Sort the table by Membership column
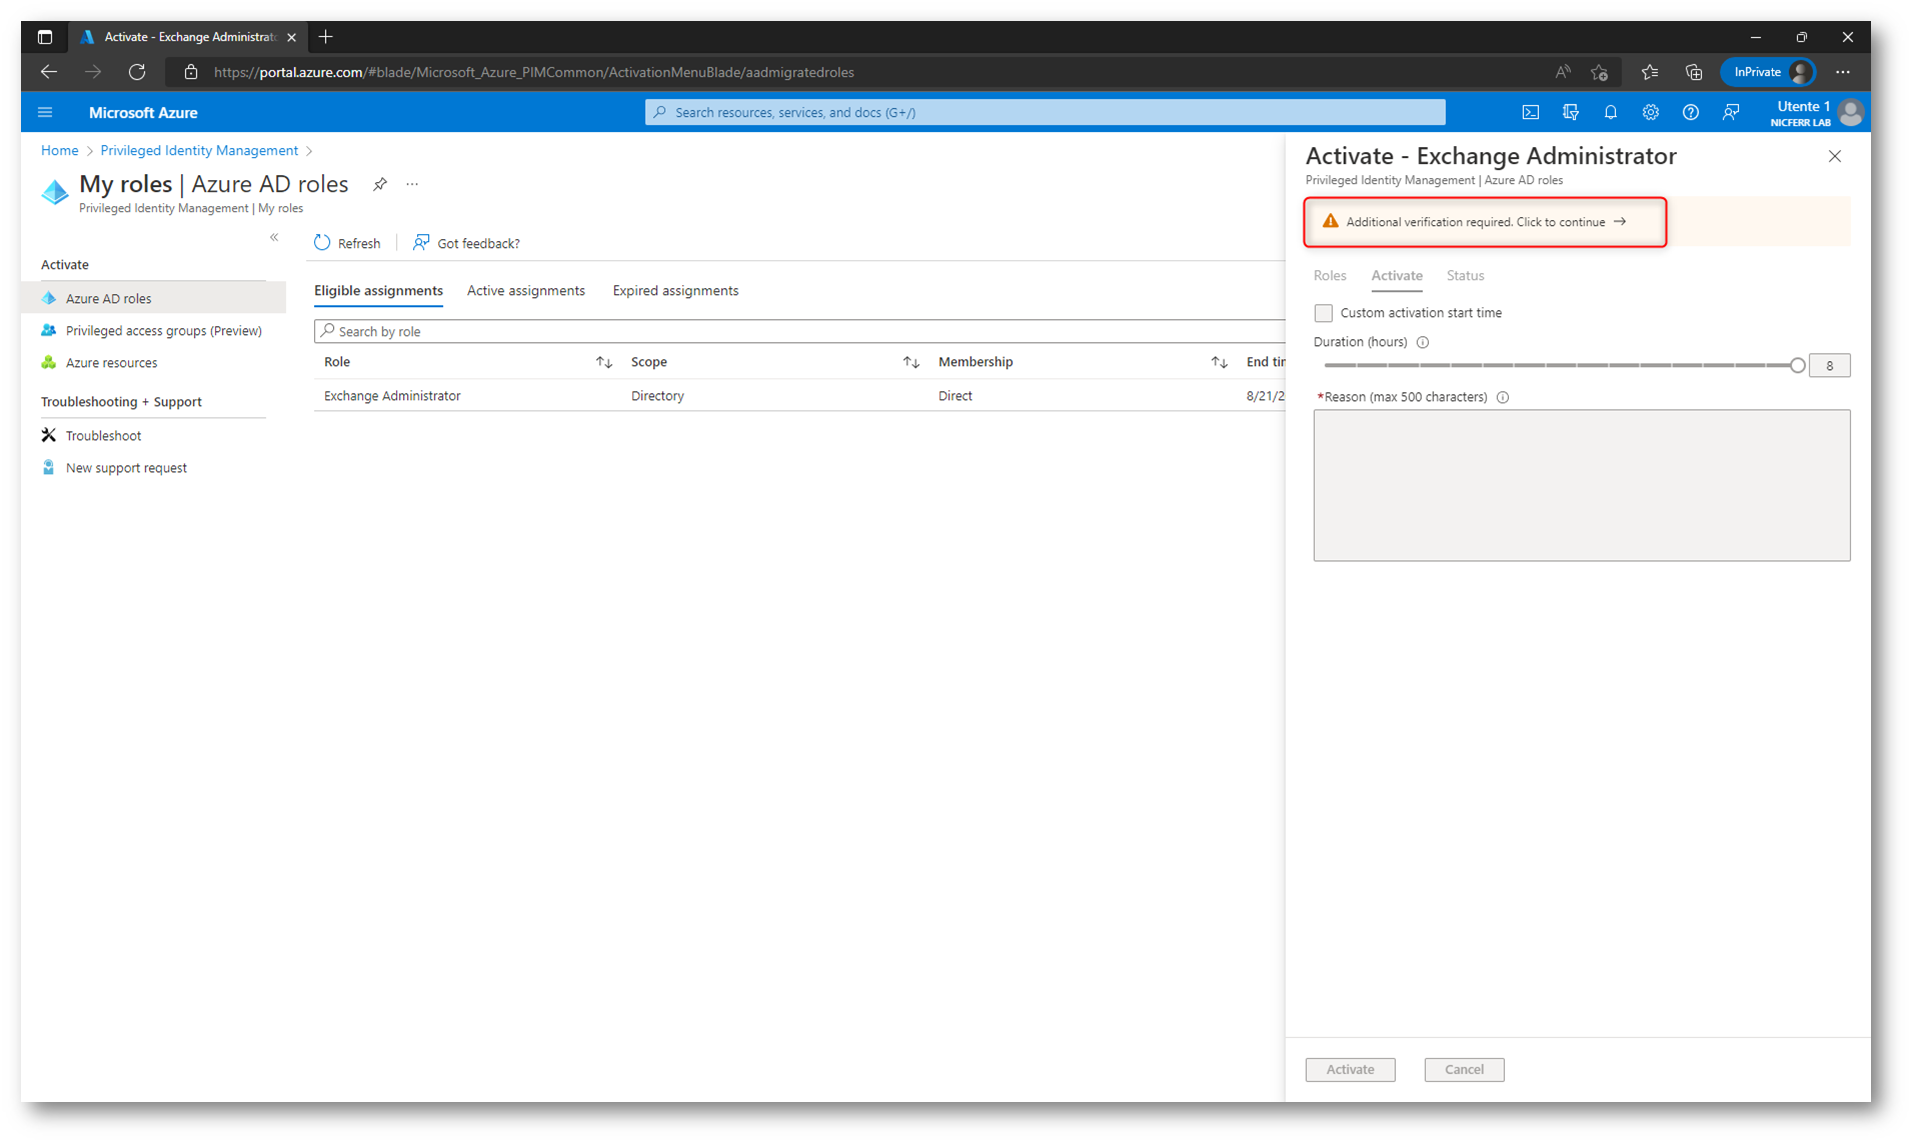The width and height of the screenshot is (1913, 1144). coord(1219,362)
